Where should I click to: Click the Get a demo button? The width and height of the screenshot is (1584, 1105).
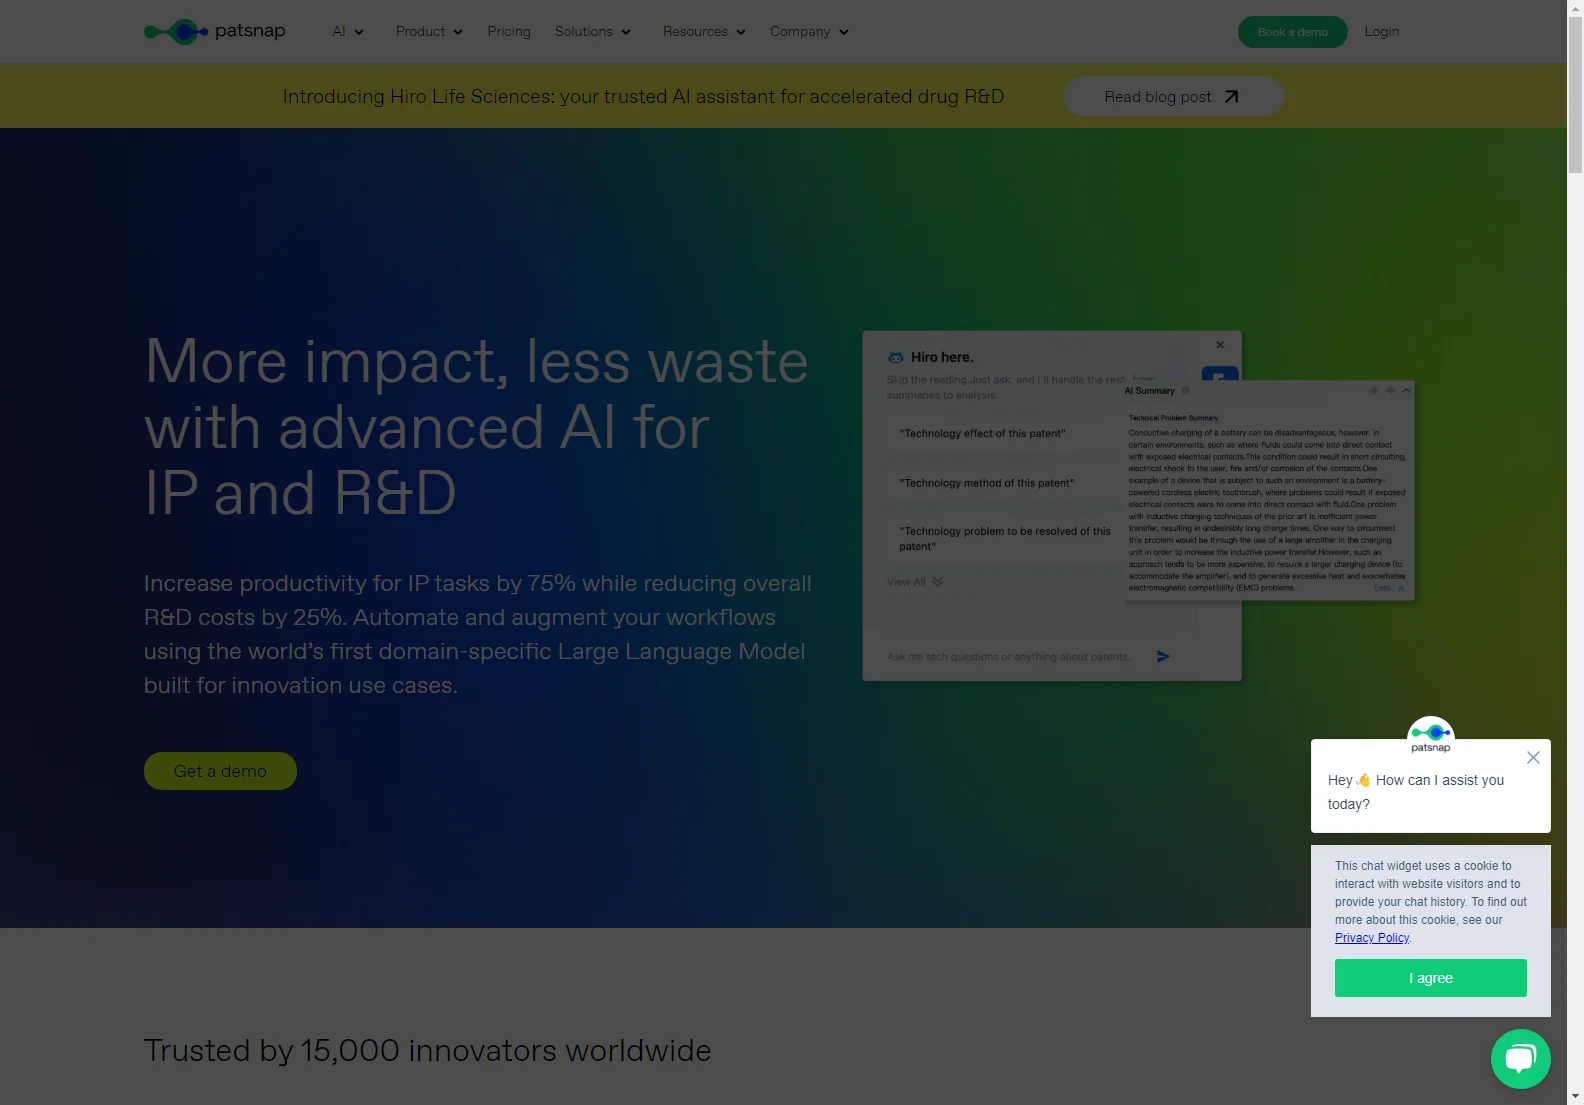[x=220, y=771]
